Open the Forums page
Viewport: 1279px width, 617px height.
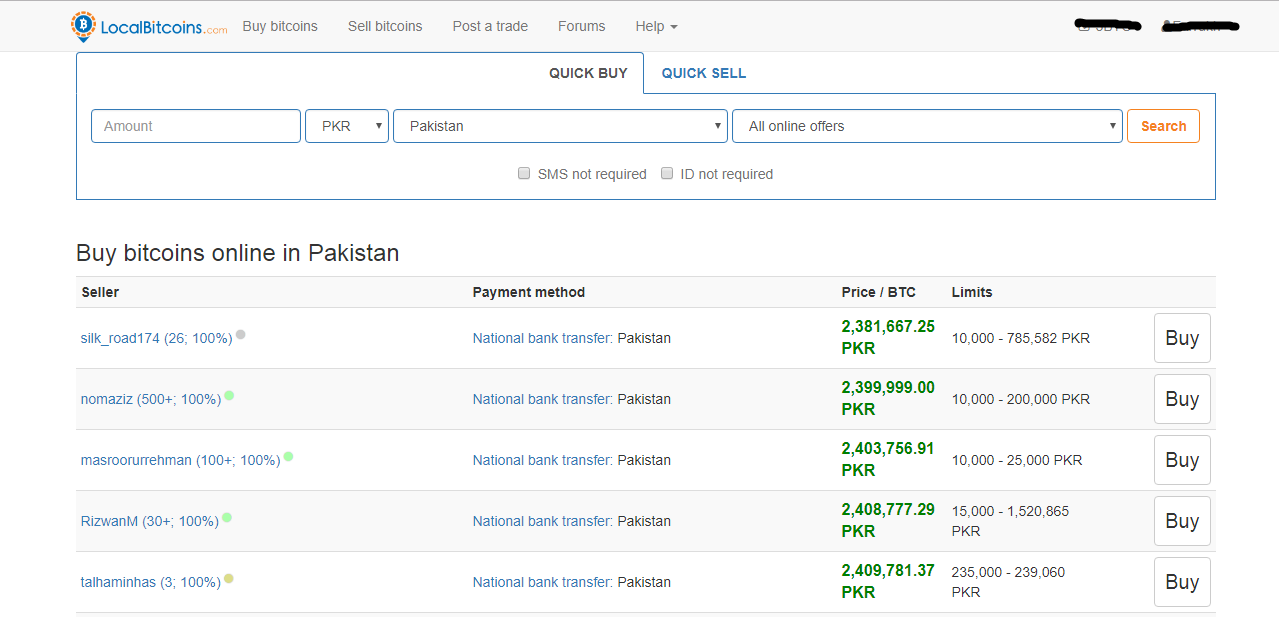pyautogui.click(x=582, y=26)
